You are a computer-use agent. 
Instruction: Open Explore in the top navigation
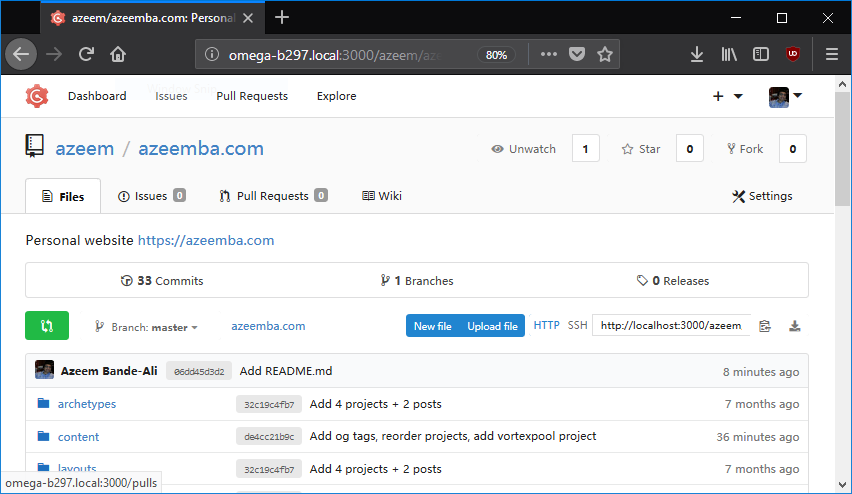pyautogui.click(x=336, y=96)
